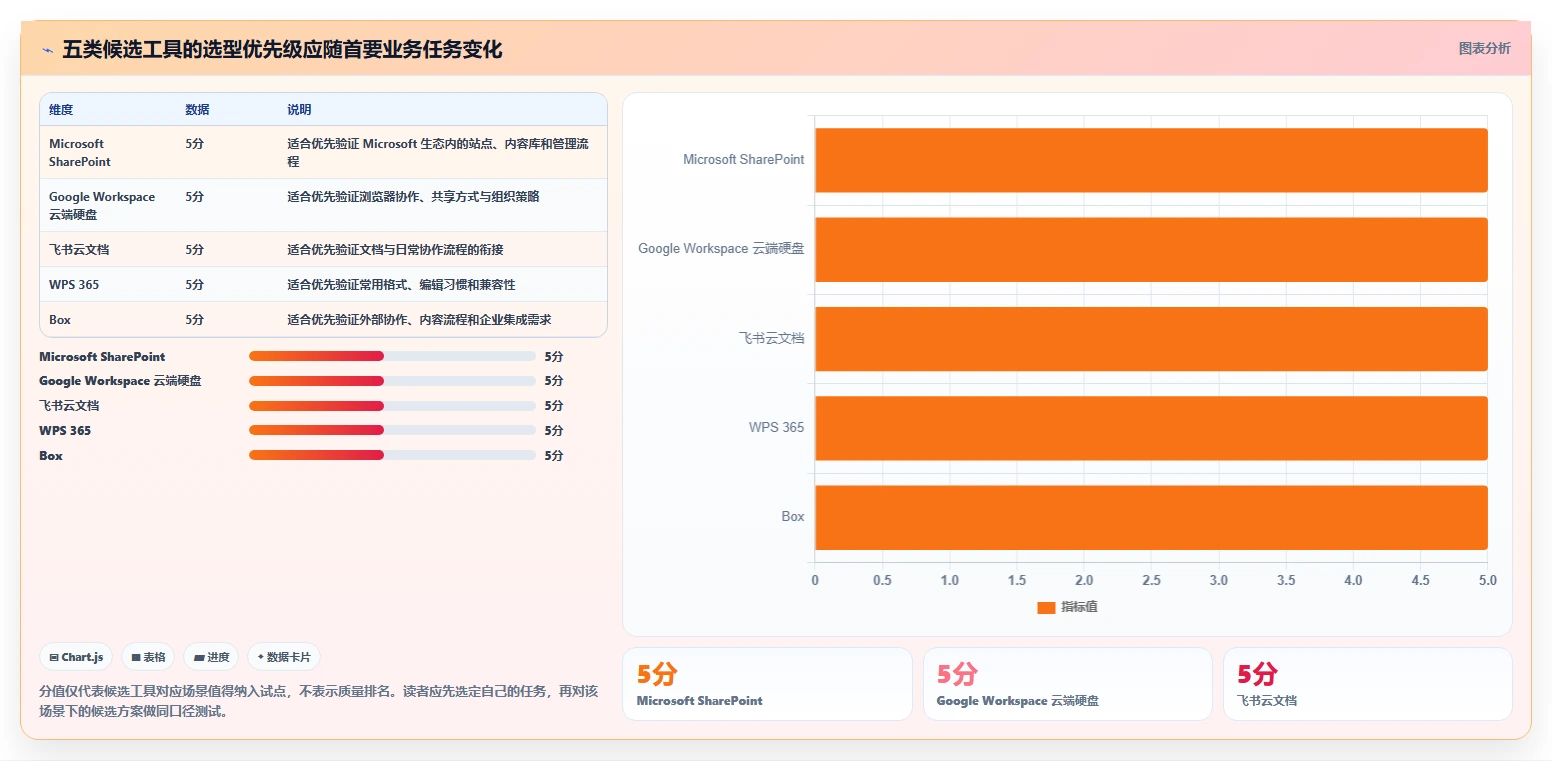Select the 数据卡片 chip
Image resolution: width=1552 pixels, height=761 pixels.
coord(284,657)
